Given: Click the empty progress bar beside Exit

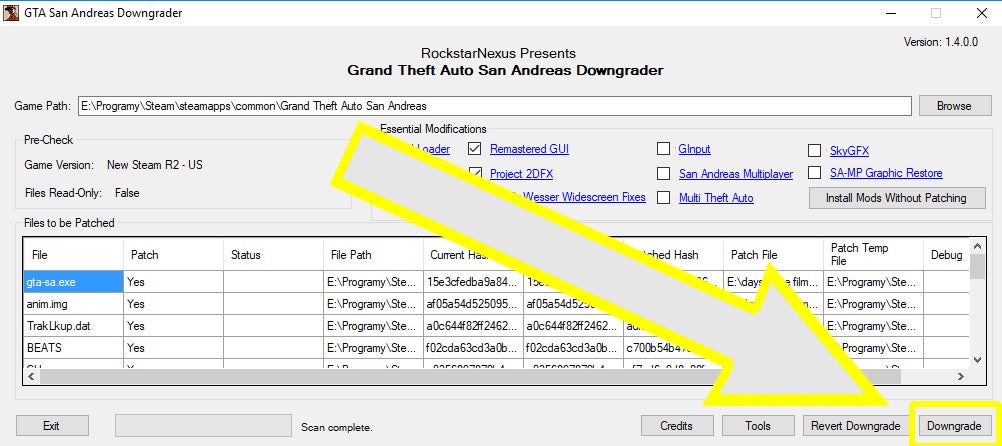Looking at the screenshot, I should (x=203, y=426).
